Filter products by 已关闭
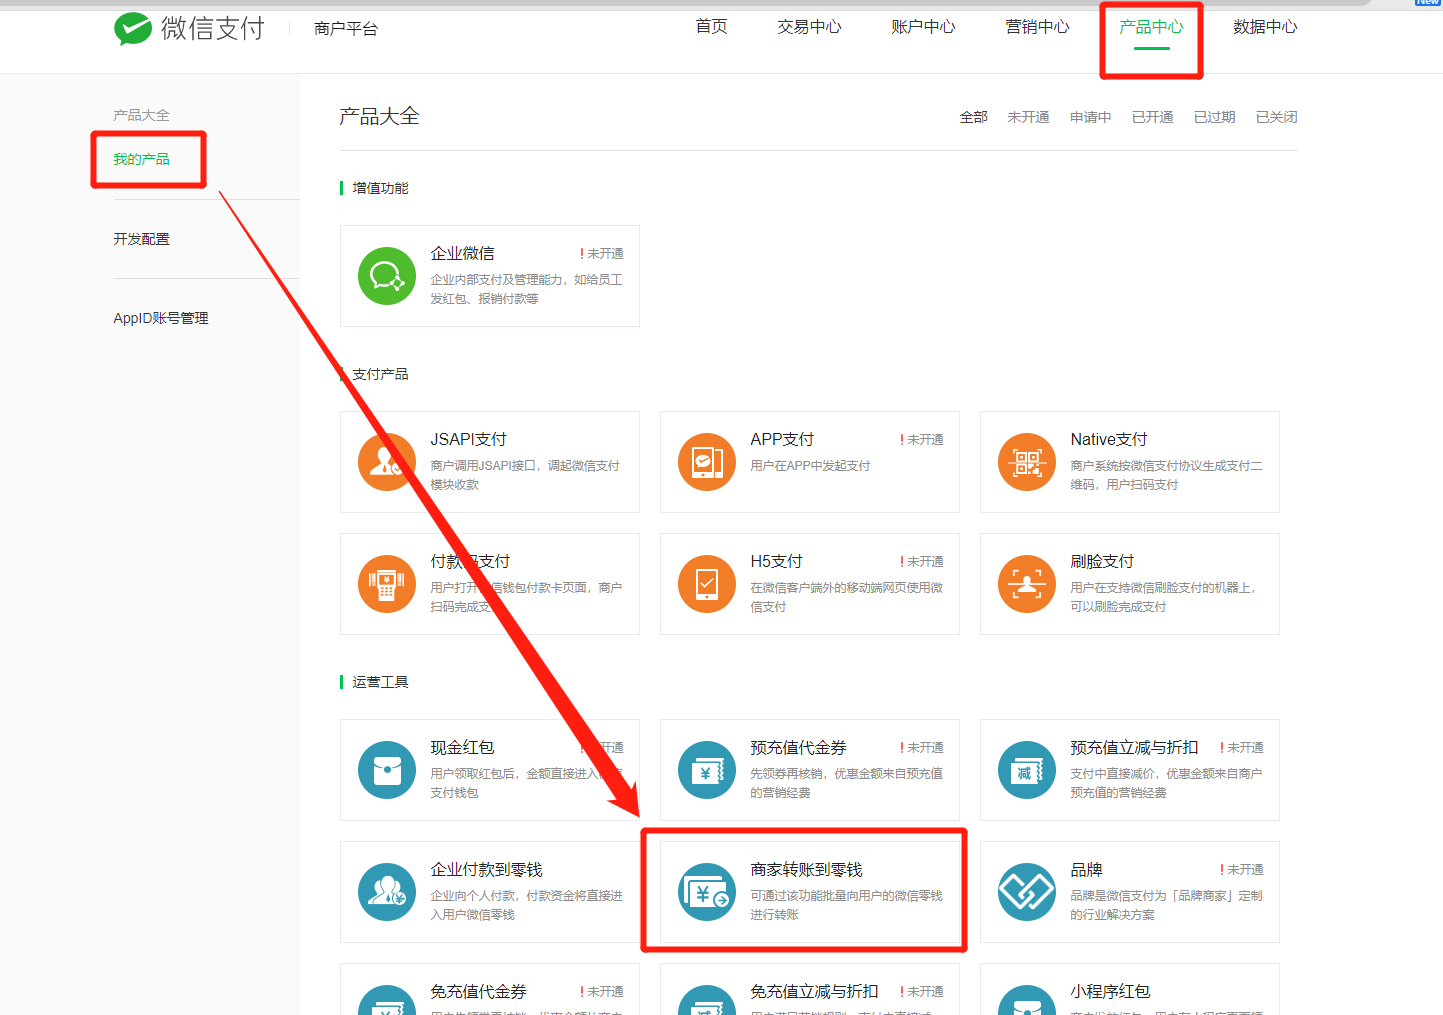The width and height of the screenshot is (1443, 1015). pyautogui.click(x=1277, y=117)
